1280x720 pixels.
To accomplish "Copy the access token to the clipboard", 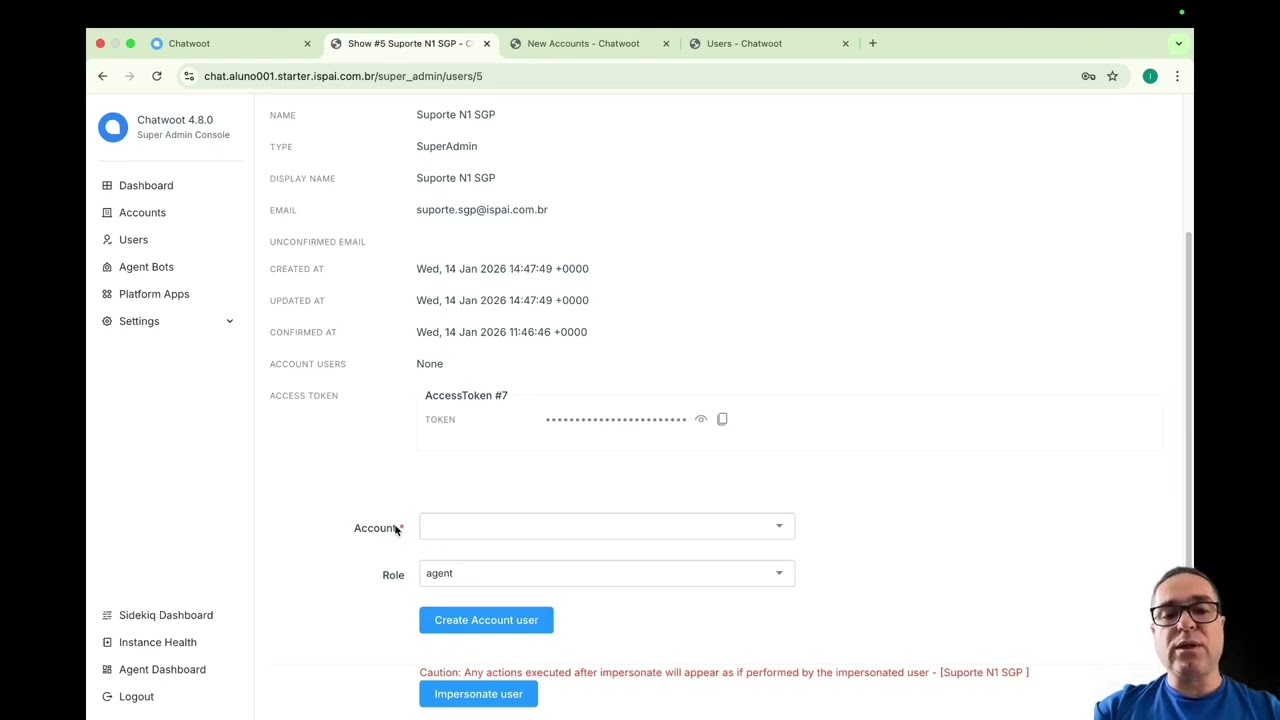I will pyautogui.click(x=722, y=419).
